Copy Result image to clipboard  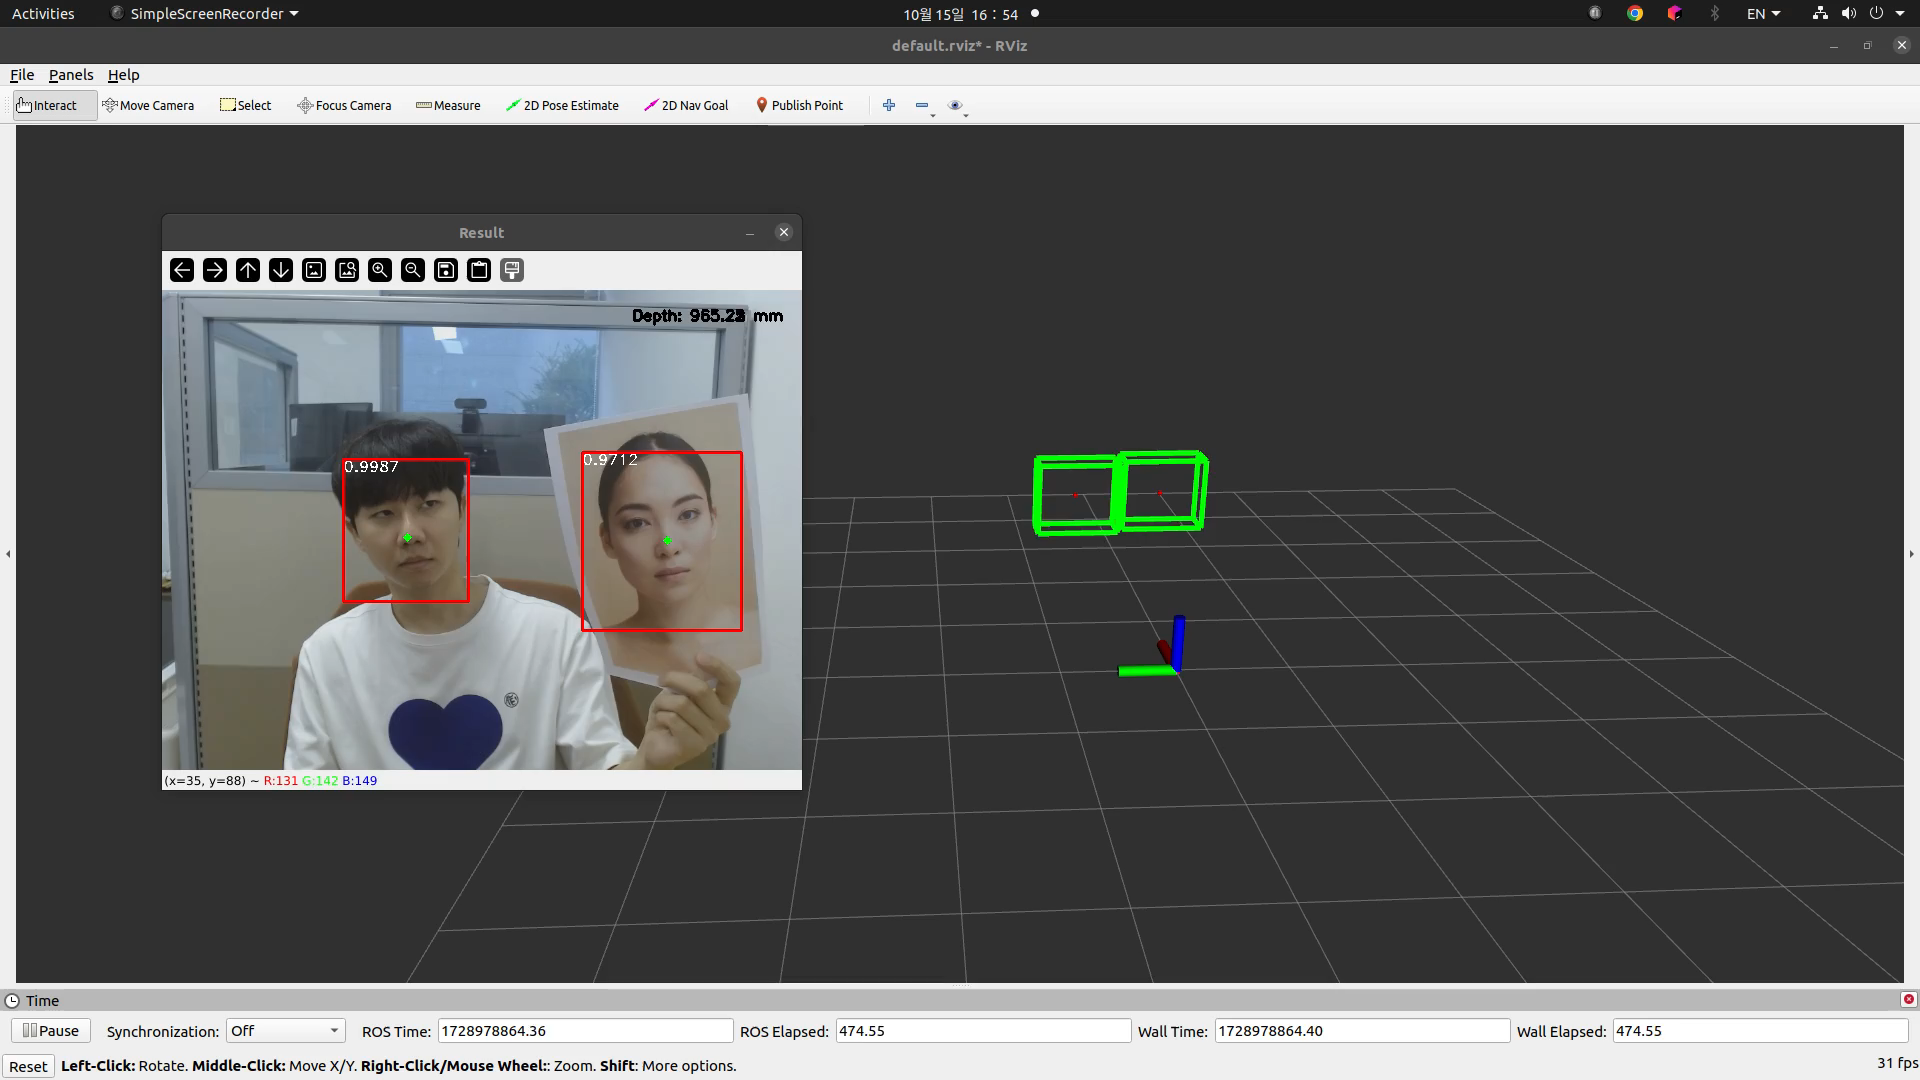tap(478, 270)
